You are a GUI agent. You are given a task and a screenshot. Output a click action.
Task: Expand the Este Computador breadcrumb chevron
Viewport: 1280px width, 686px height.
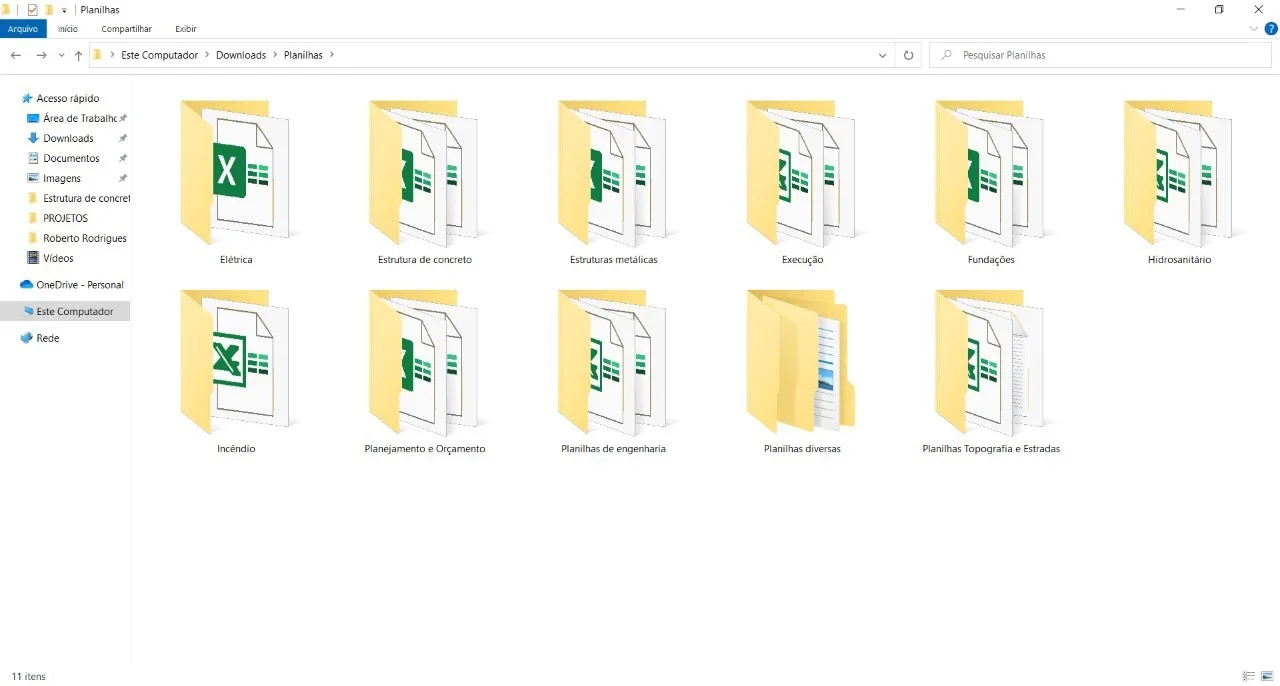pyautogui.click(x=207, y=55)
